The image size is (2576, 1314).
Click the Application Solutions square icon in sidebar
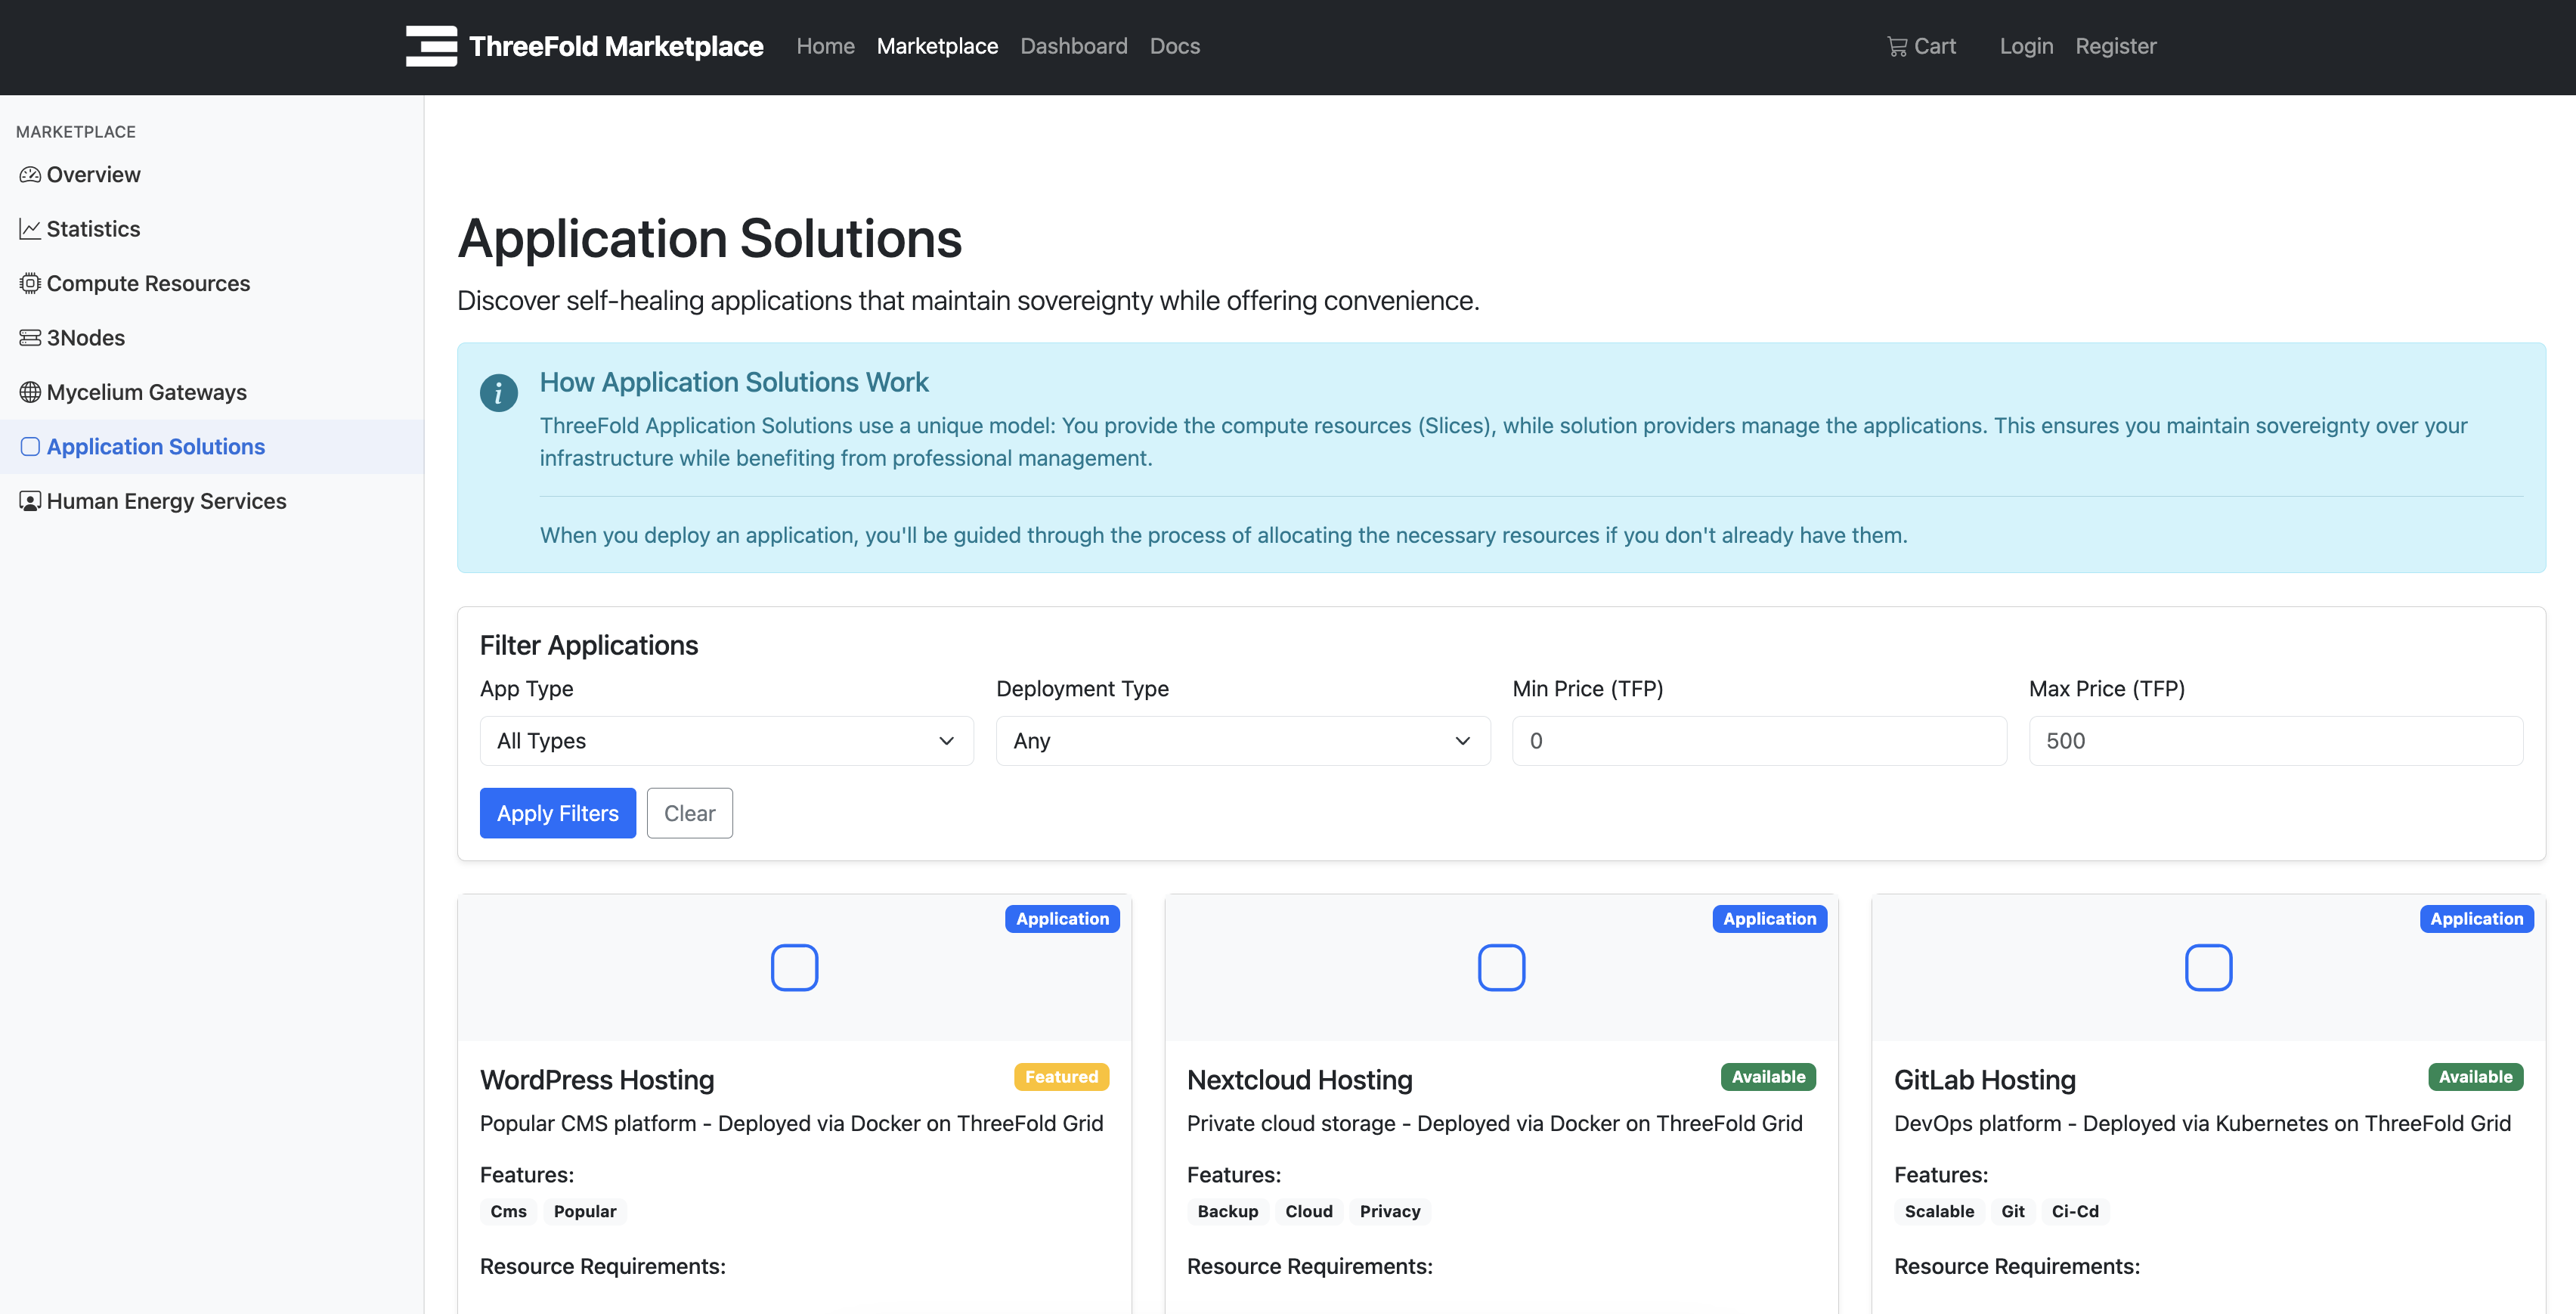(30, 447)
